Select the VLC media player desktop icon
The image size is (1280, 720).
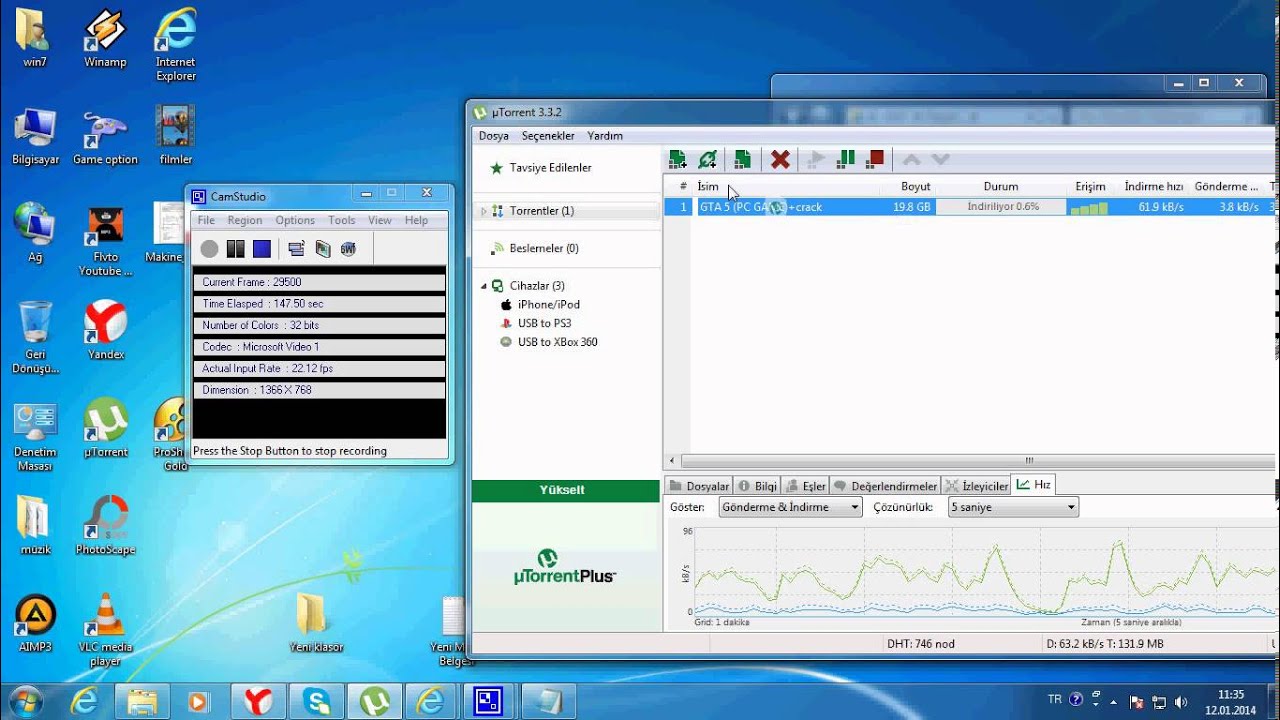tap(105, 630)
